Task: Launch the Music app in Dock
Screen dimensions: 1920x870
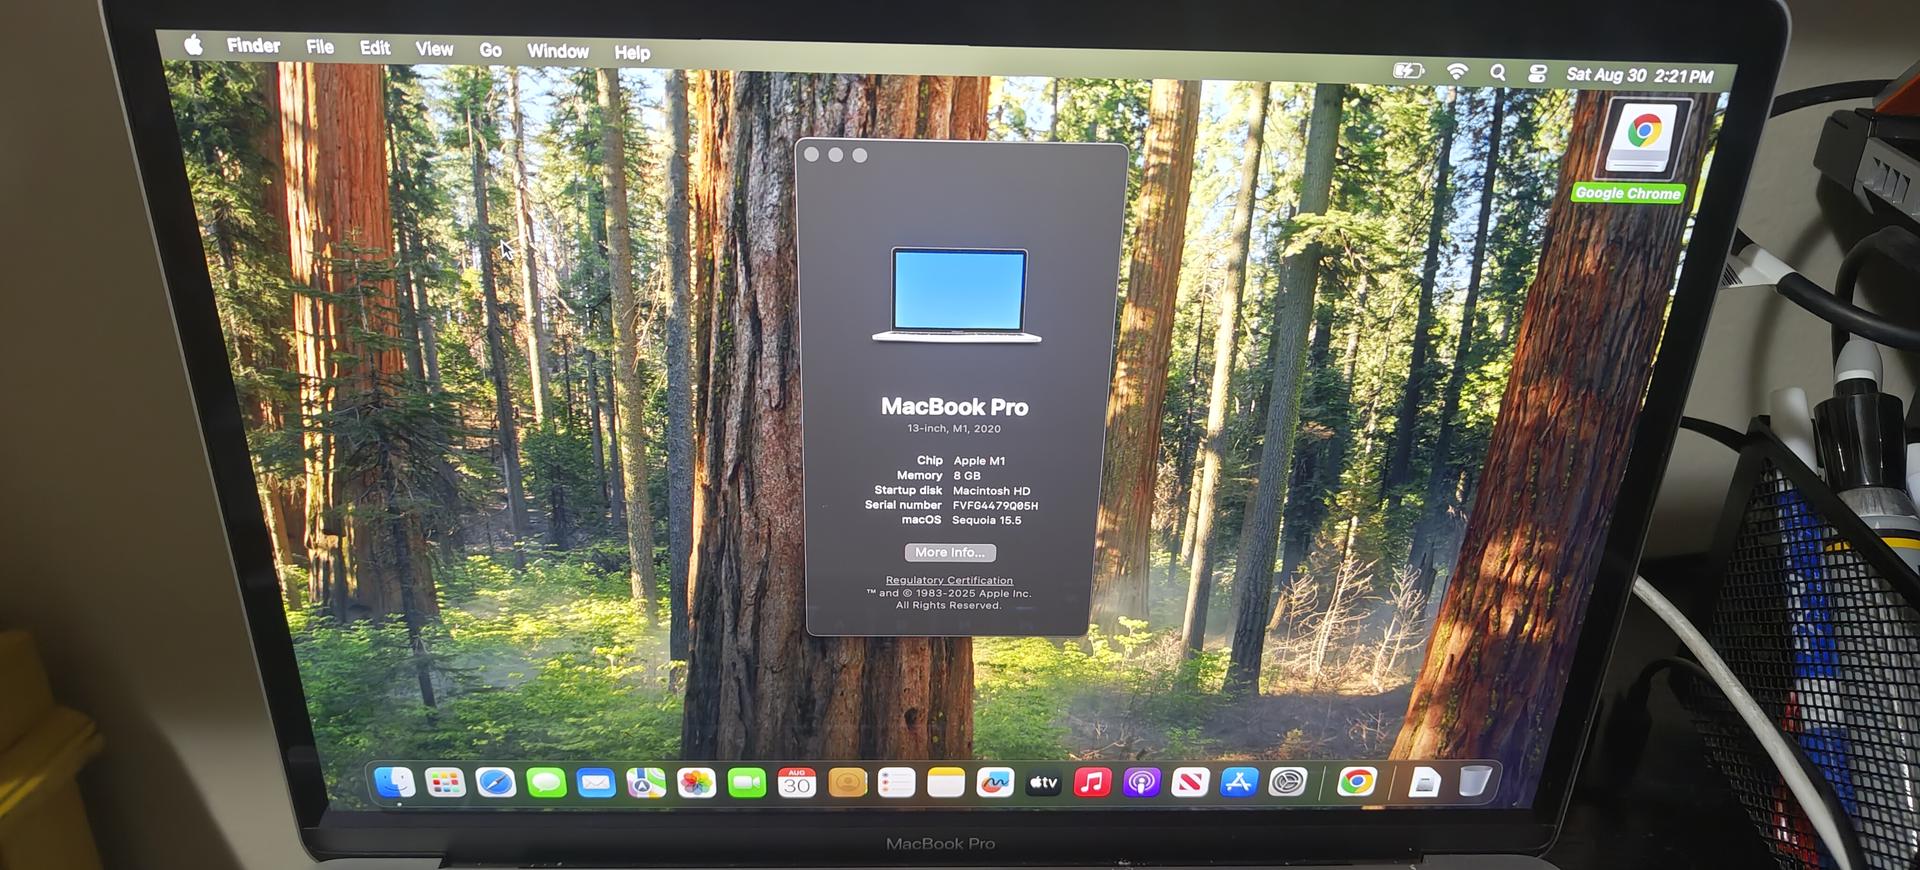Action: [1092, 782]
